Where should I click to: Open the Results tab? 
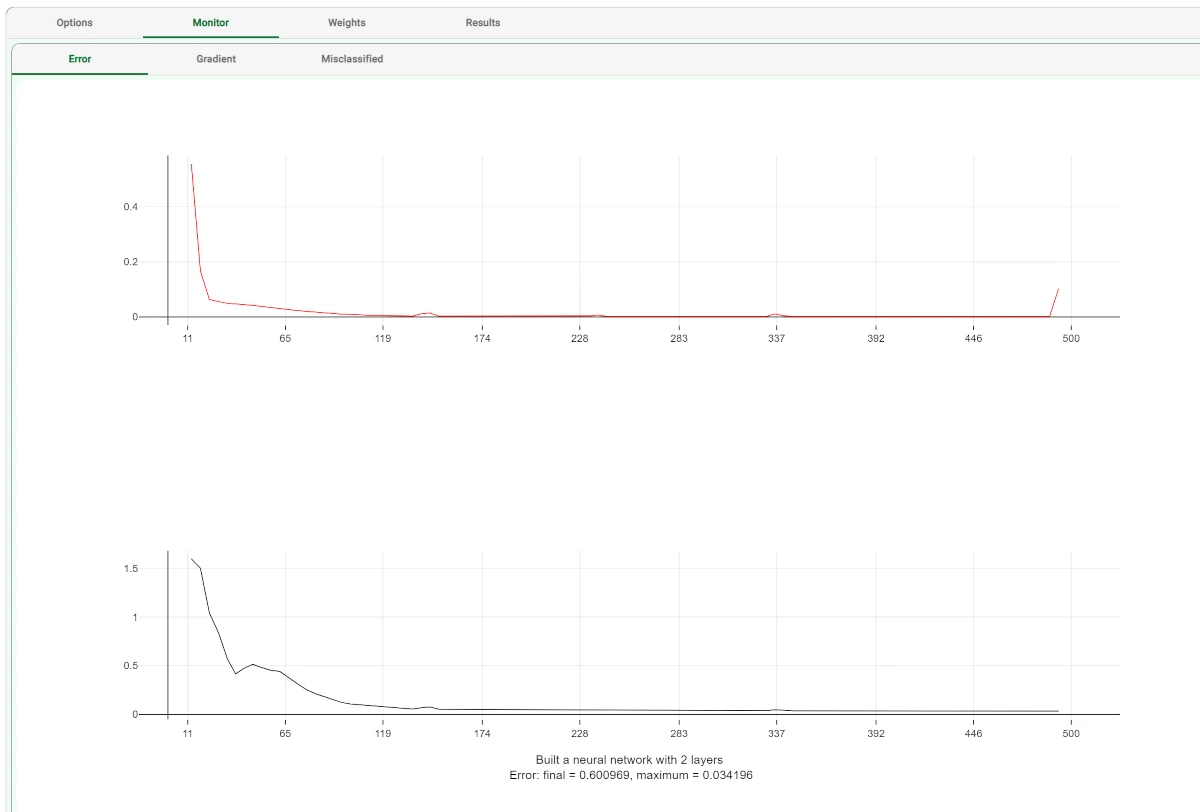coord(483,22)
